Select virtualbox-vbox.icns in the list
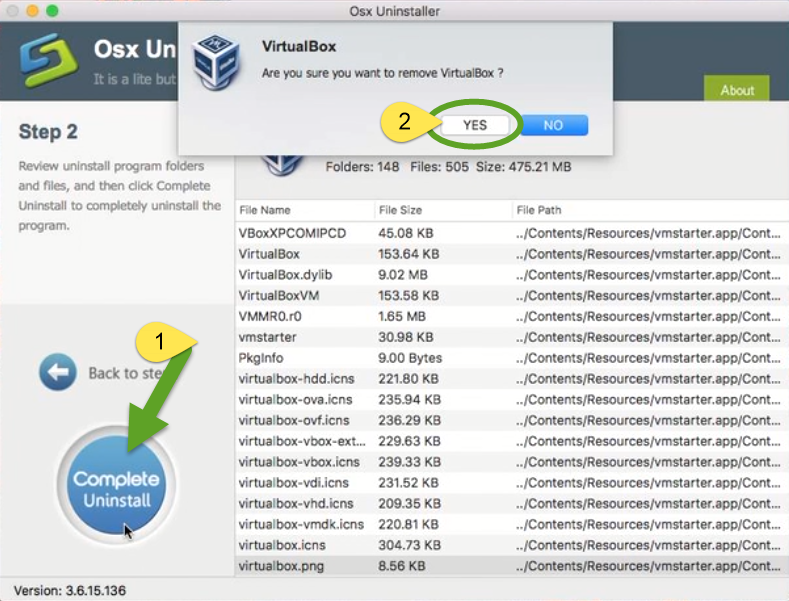The height and width of the screenshot is (601, 789). [512, 462]
